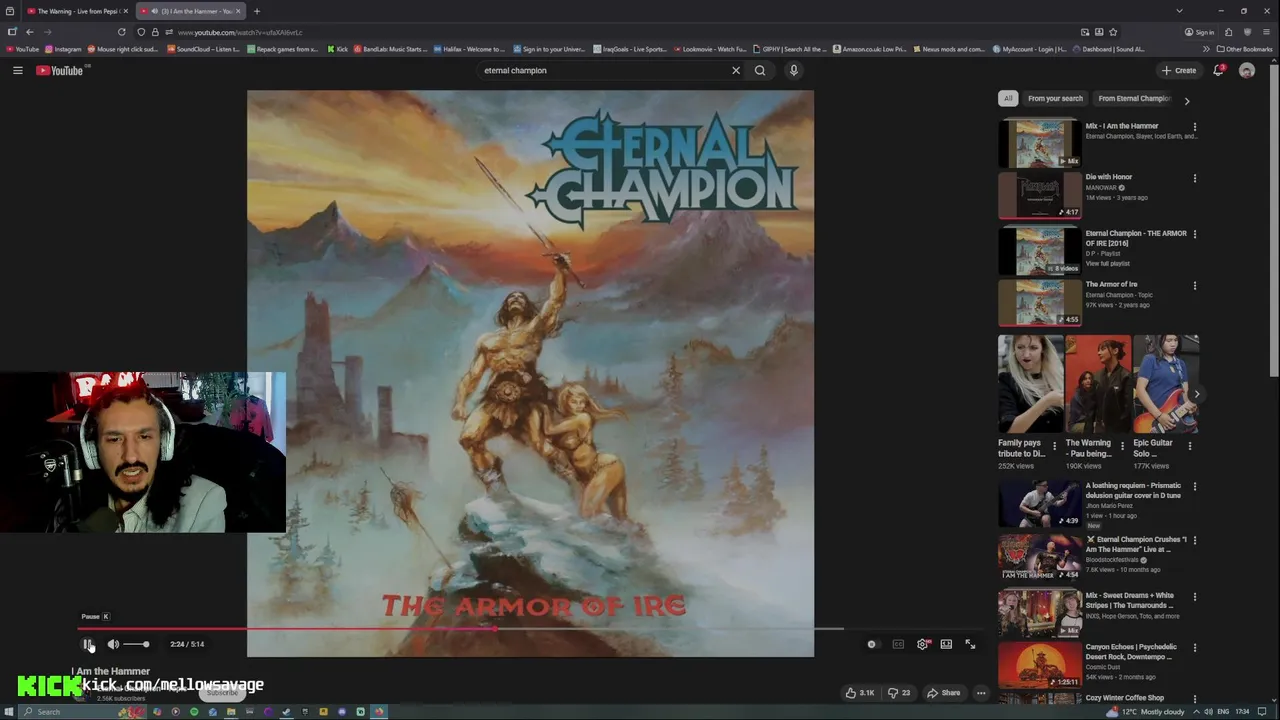1280x720 pixels.
Task: Open options for 'A loathing requiem'
Action: point(1194,487)
